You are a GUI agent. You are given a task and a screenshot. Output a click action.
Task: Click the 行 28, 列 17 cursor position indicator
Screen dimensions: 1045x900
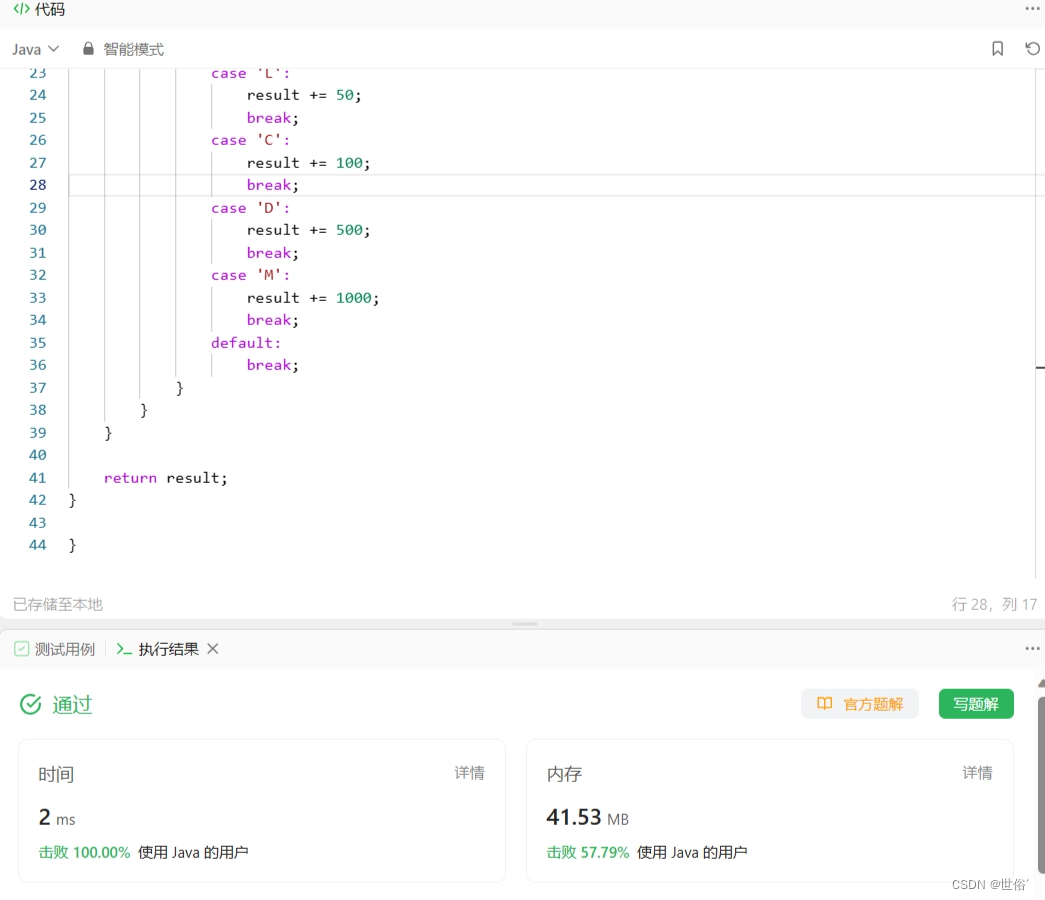[994, 604]
